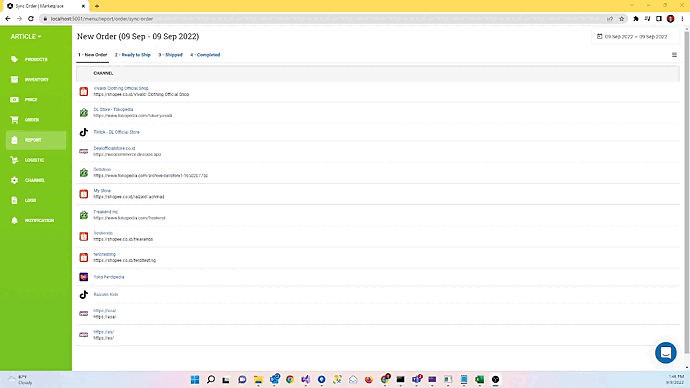Bookmark this page with star icon
The height and width of the screenshot is (388, 690).
[622, 19]
